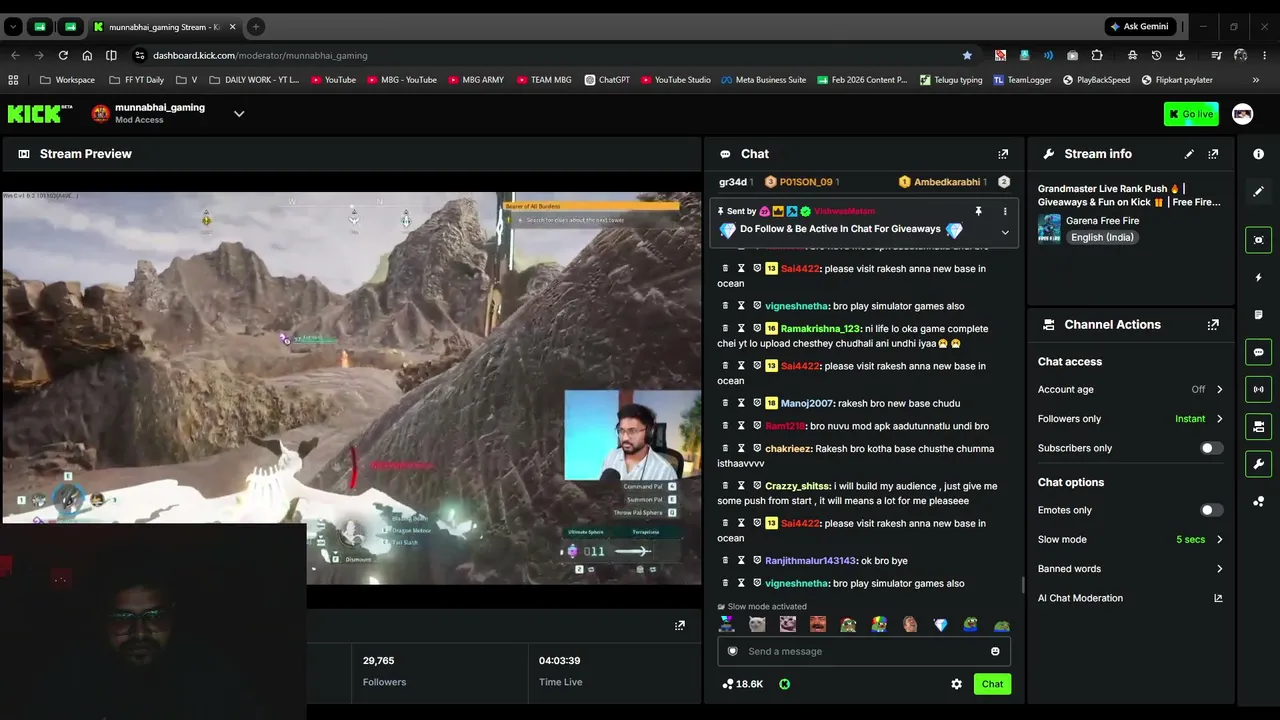Open AI Chat Moderation external link
The image size is (1280, 720).
pyautogui.click(x=1218, y=598)
